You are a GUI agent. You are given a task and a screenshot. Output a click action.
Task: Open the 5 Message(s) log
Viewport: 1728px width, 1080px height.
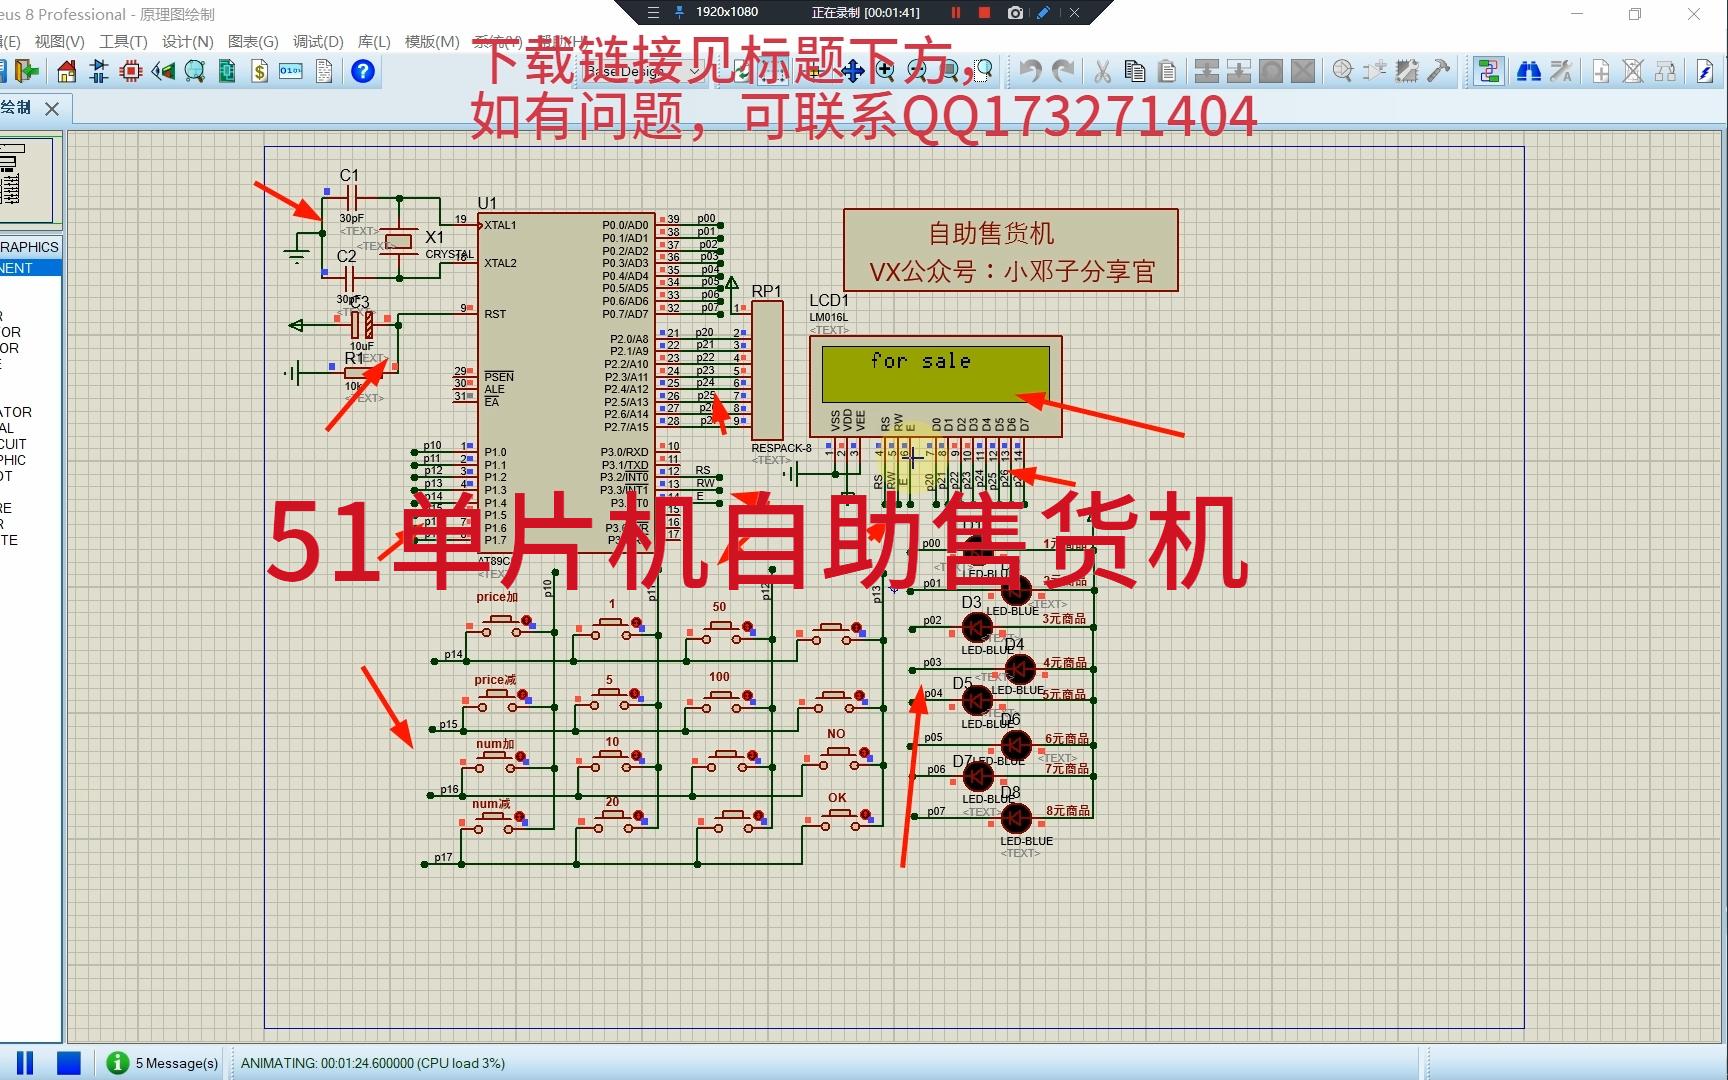click(x=163, y=1063)
